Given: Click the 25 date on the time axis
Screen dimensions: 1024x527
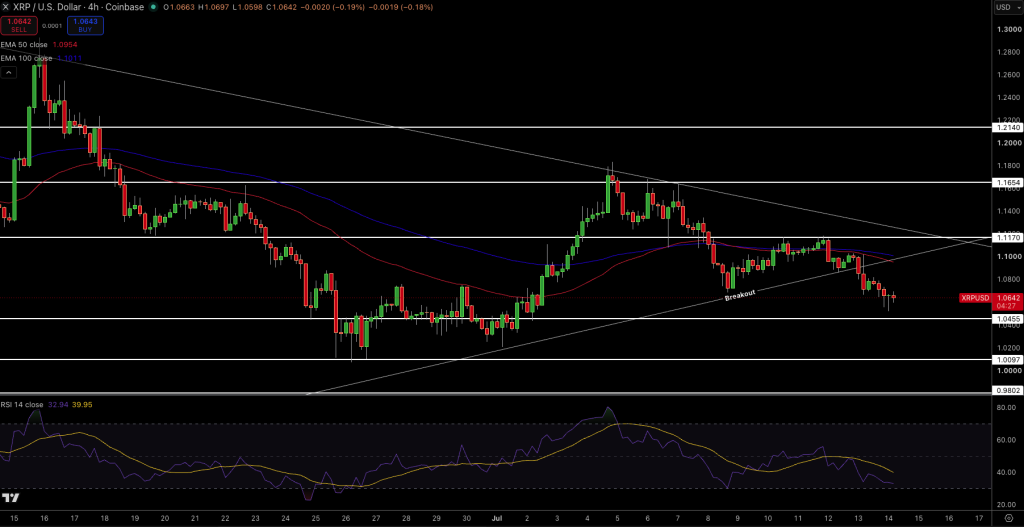Looking at the screenshot, I should click(315, 517).
